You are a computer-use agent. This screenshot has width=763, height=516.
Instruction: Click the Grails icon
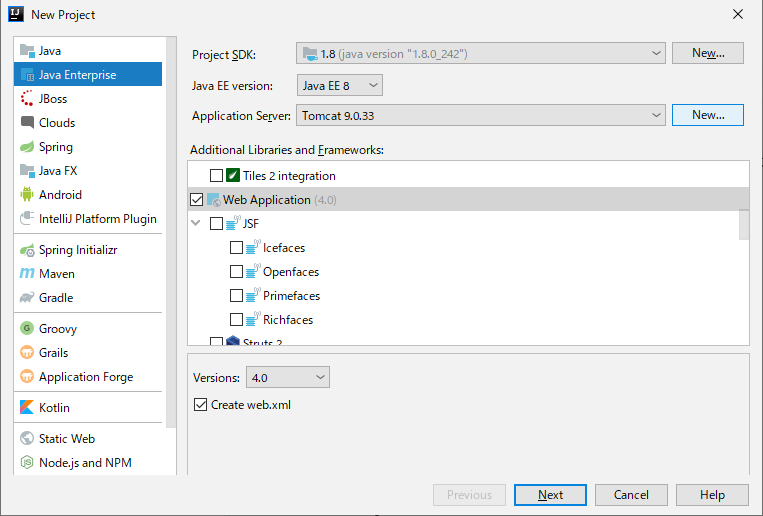click(x=27, y=352)
